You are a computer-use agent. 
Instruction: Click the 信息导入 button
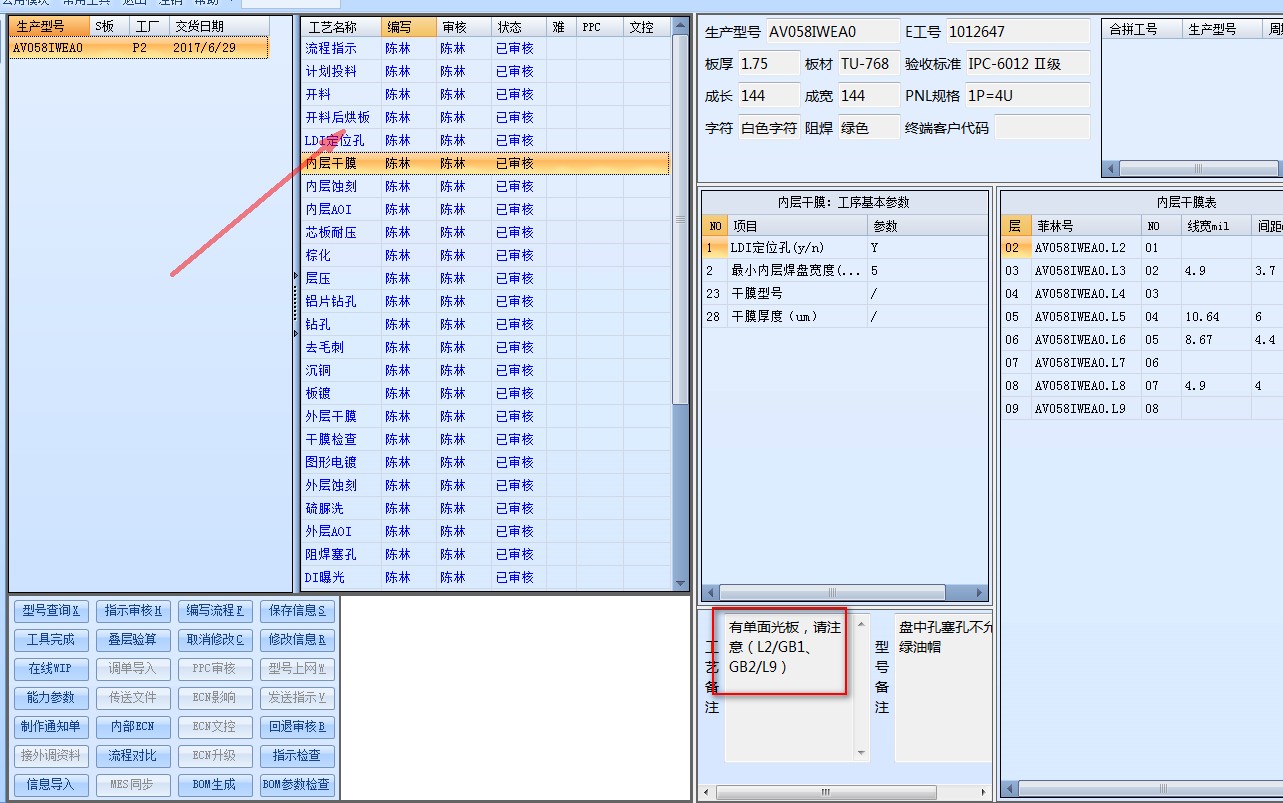click(52, 785)
